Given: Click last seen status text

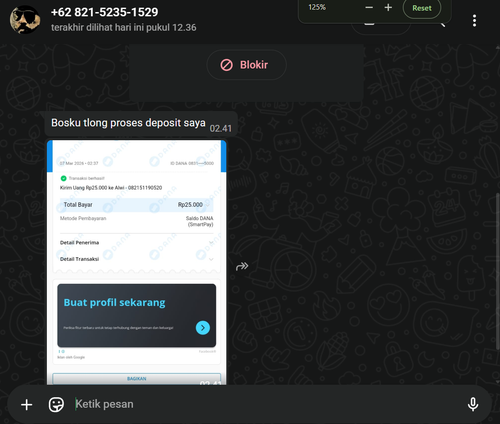Looking at the screenshot, I should (x=124, y=27).
